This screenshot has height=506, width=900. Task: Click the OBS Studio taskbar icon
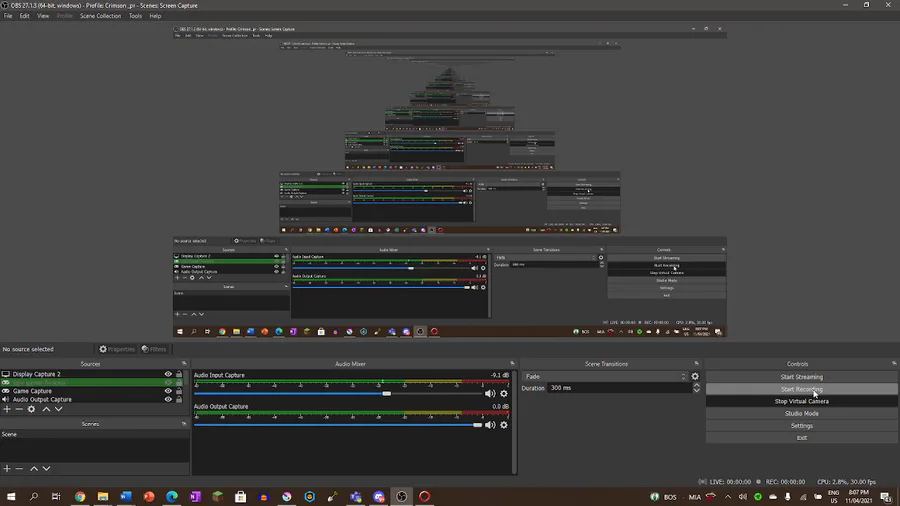pyautogui.click(x=401, y=496)
